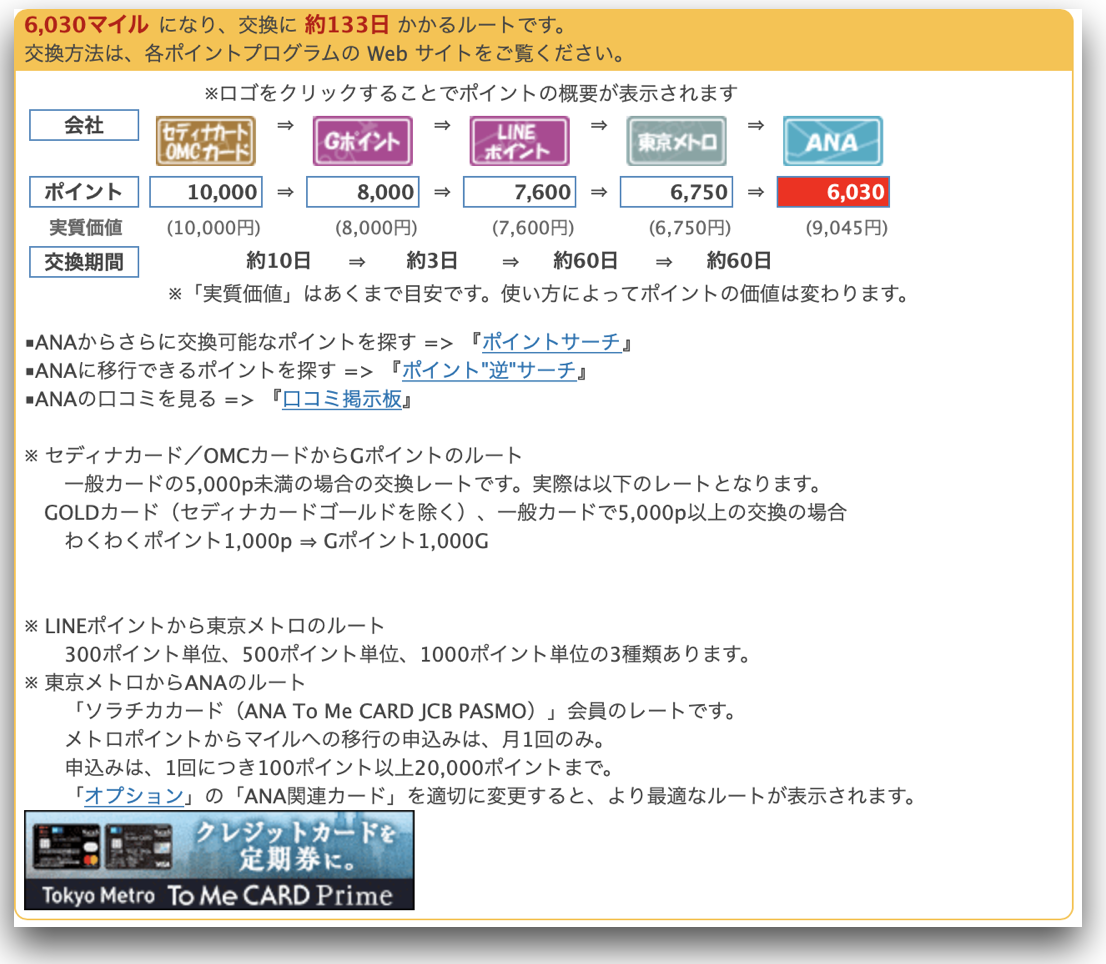Click the LINEポイント logo
1106x964 pixels.
click(x=519, y=141)
